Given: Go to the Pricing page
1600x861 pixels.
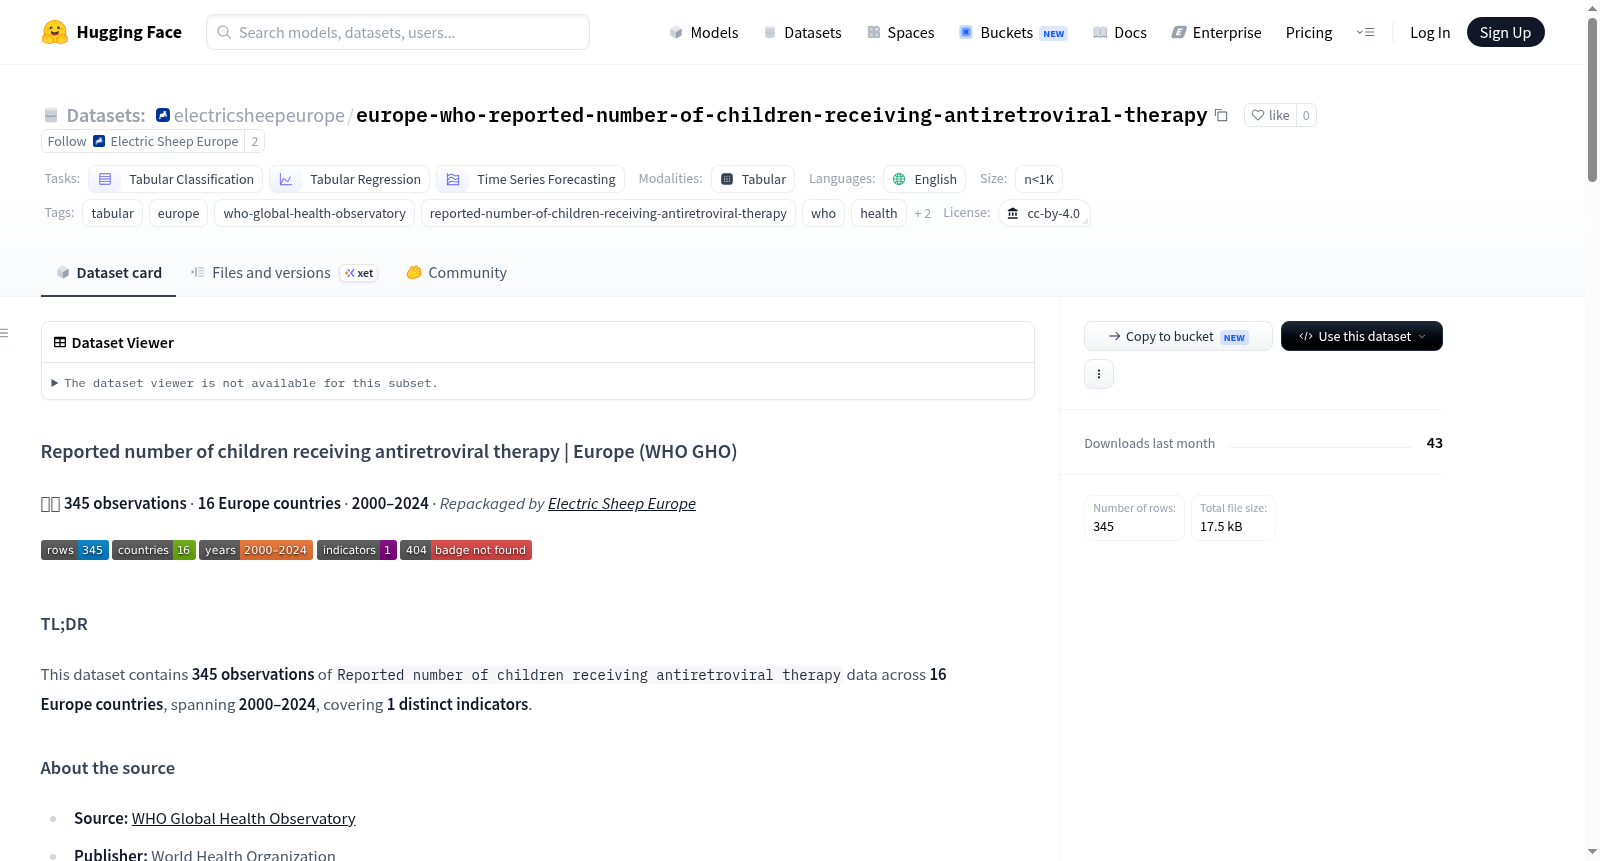Looking at the screenshot, I should 1309,32.
